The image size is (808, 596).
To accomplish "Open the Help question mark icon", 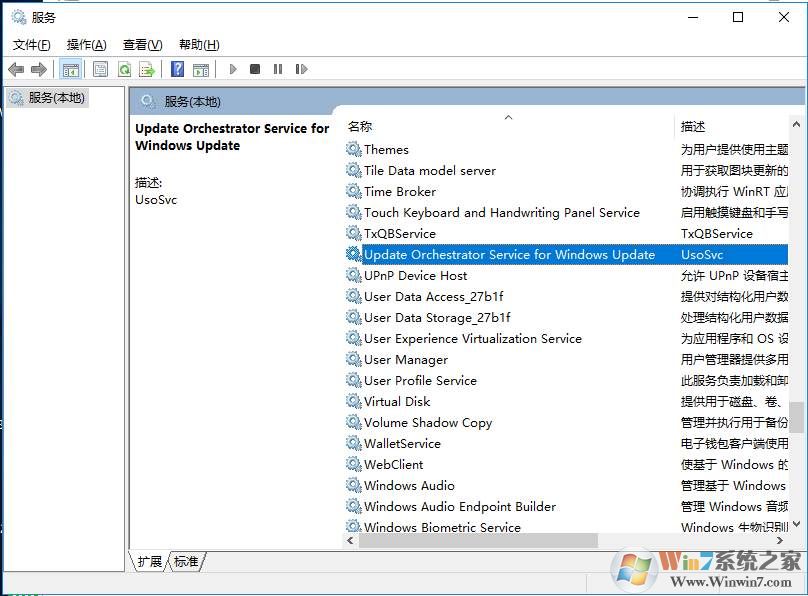I will [177, 69].
